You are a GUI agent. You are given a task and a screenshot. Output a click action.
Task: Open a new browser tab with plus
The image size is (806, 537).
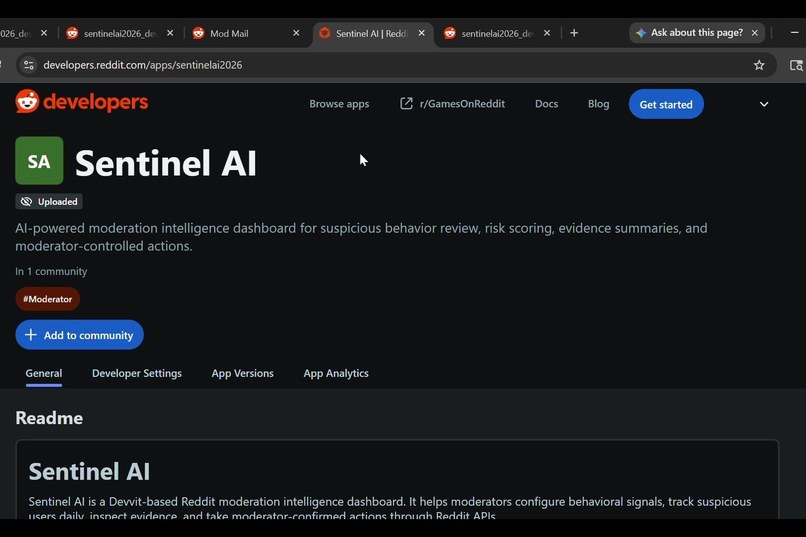(x=574, y=33)
